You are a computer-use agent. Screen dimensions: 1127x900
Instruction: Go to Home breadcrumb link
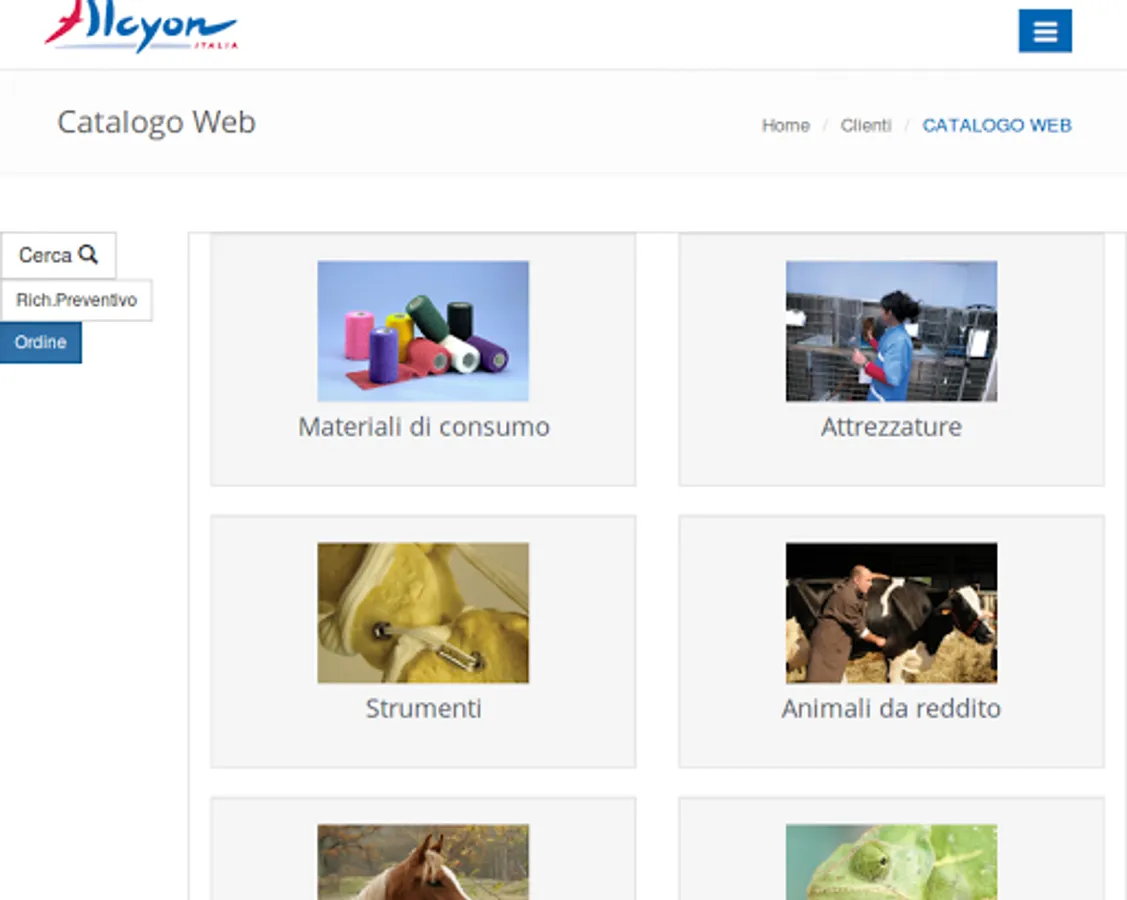pyautogui.click(x=786, y=126)
